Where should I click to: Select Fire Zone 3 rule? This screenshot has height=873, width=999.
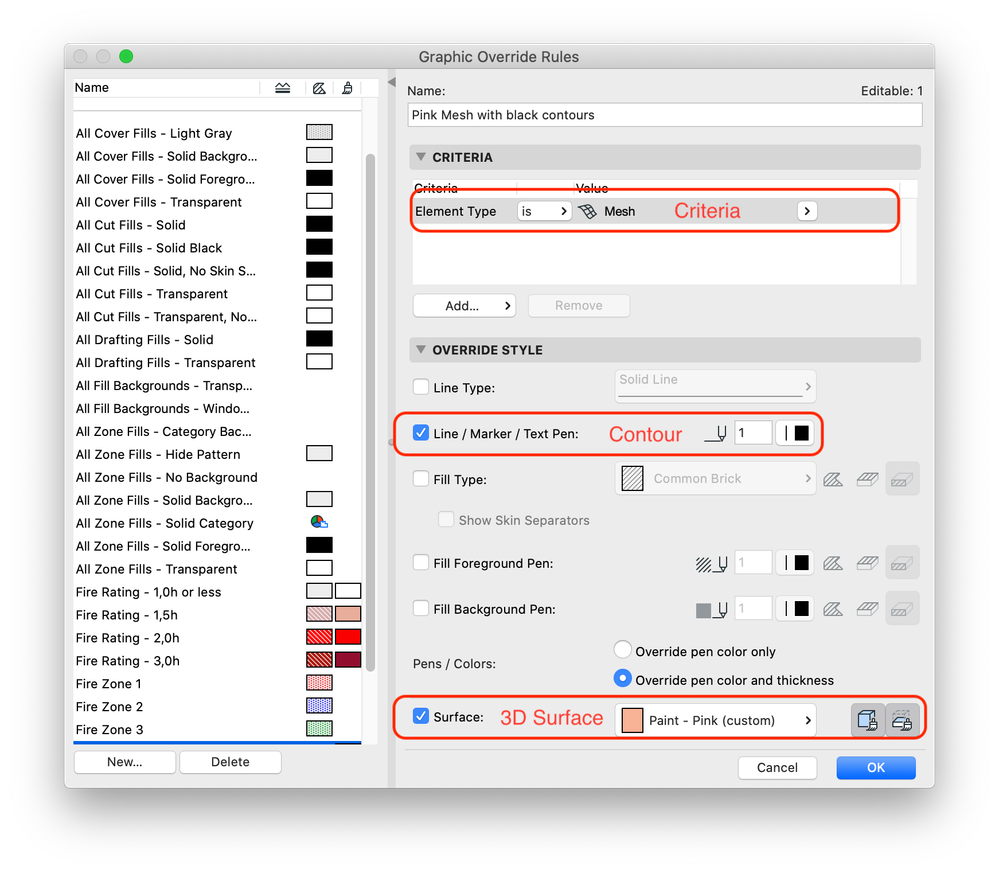[109, 730]
